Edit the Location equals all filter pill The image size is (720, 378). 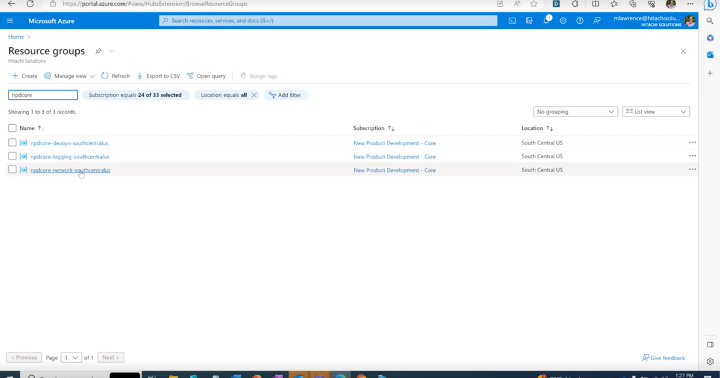pos(224,95)
